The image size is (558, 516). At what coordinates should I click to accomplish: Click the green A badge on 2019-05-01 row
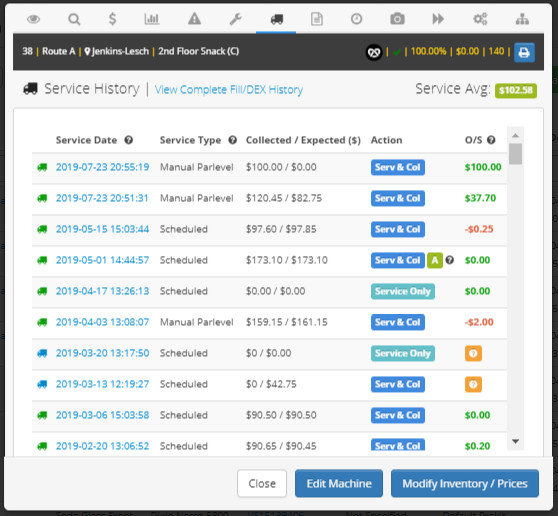click(x=435, y=260)
